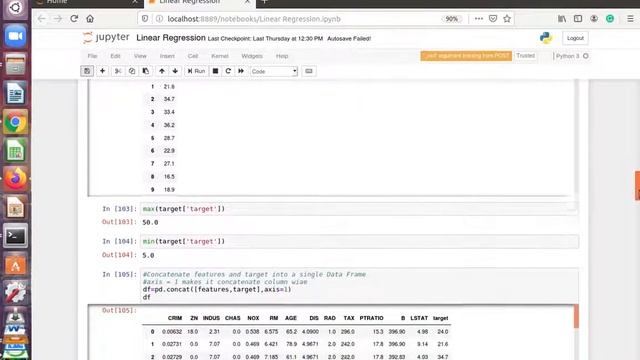Toggle the browser sidebar icon
Image resolution: width=640 pixels, height=360 pixels.
[x=578, y=19]
